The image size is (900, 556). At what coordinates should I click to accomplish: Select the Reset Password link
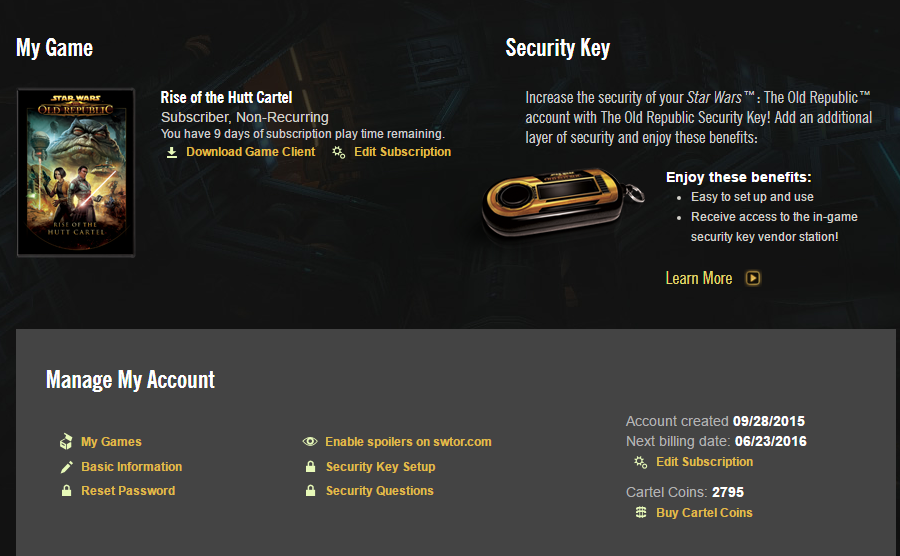[x=128, y=491]
